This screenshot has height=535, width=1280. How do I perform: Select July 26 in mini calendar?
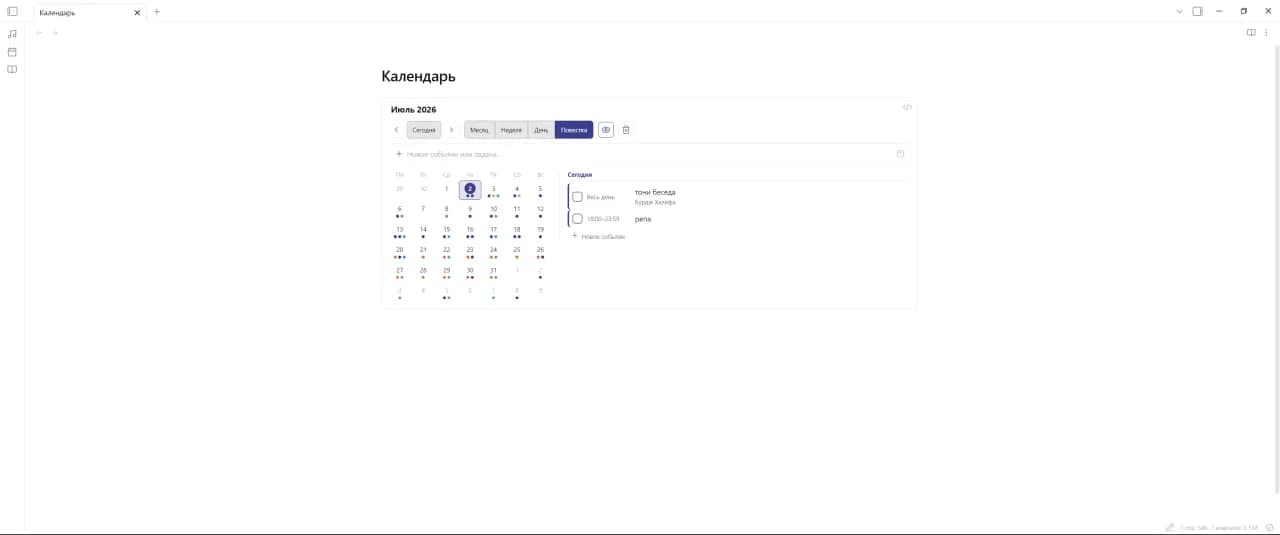(x=540, y=250)
